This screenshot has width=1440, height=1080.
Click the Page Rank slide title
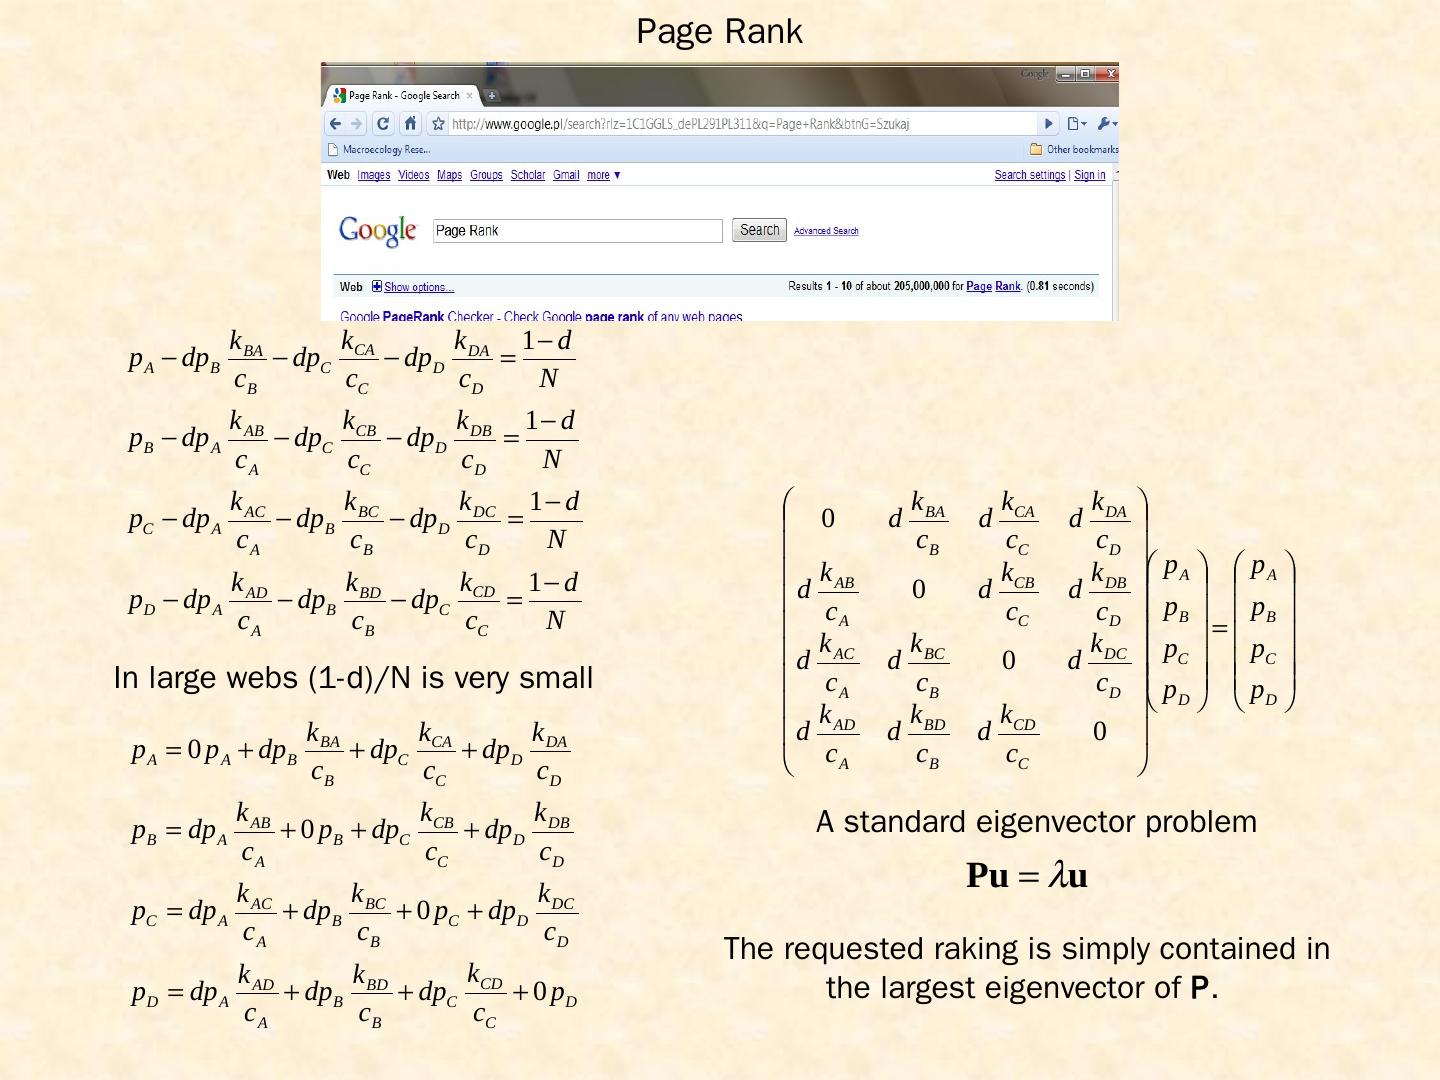click(x=719, y=32)
